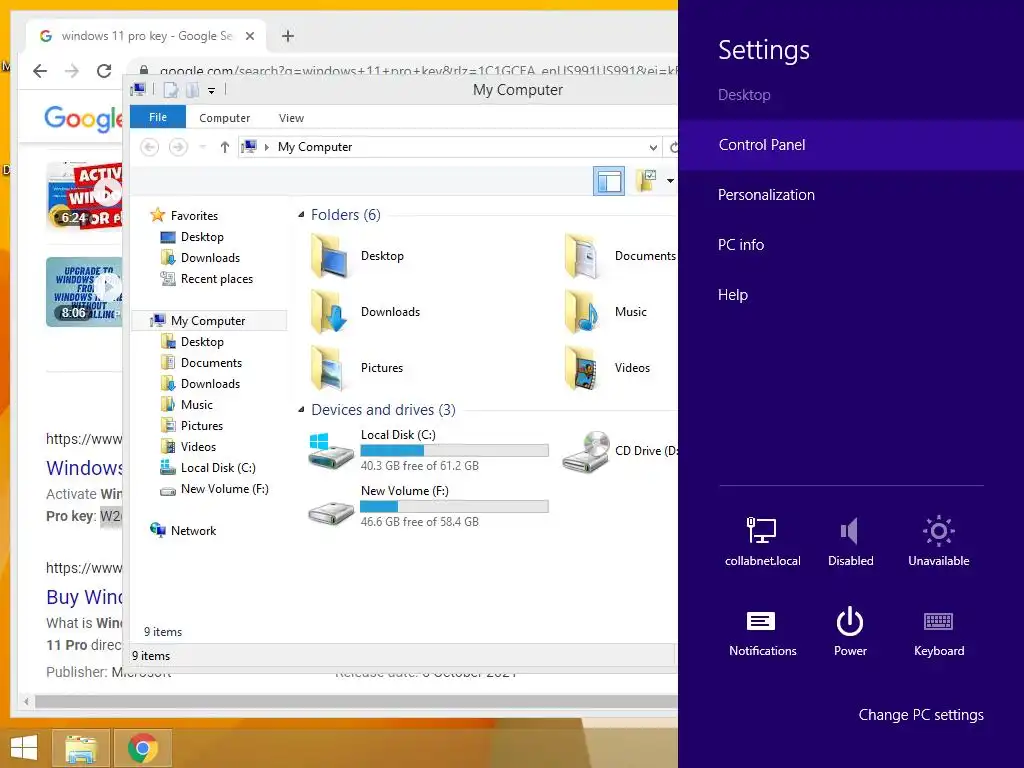Image resolution: width=1024 pixels, height=768 pixels.
Task: Select New Volume (F:) drive icon
Action: pos(331,512)
